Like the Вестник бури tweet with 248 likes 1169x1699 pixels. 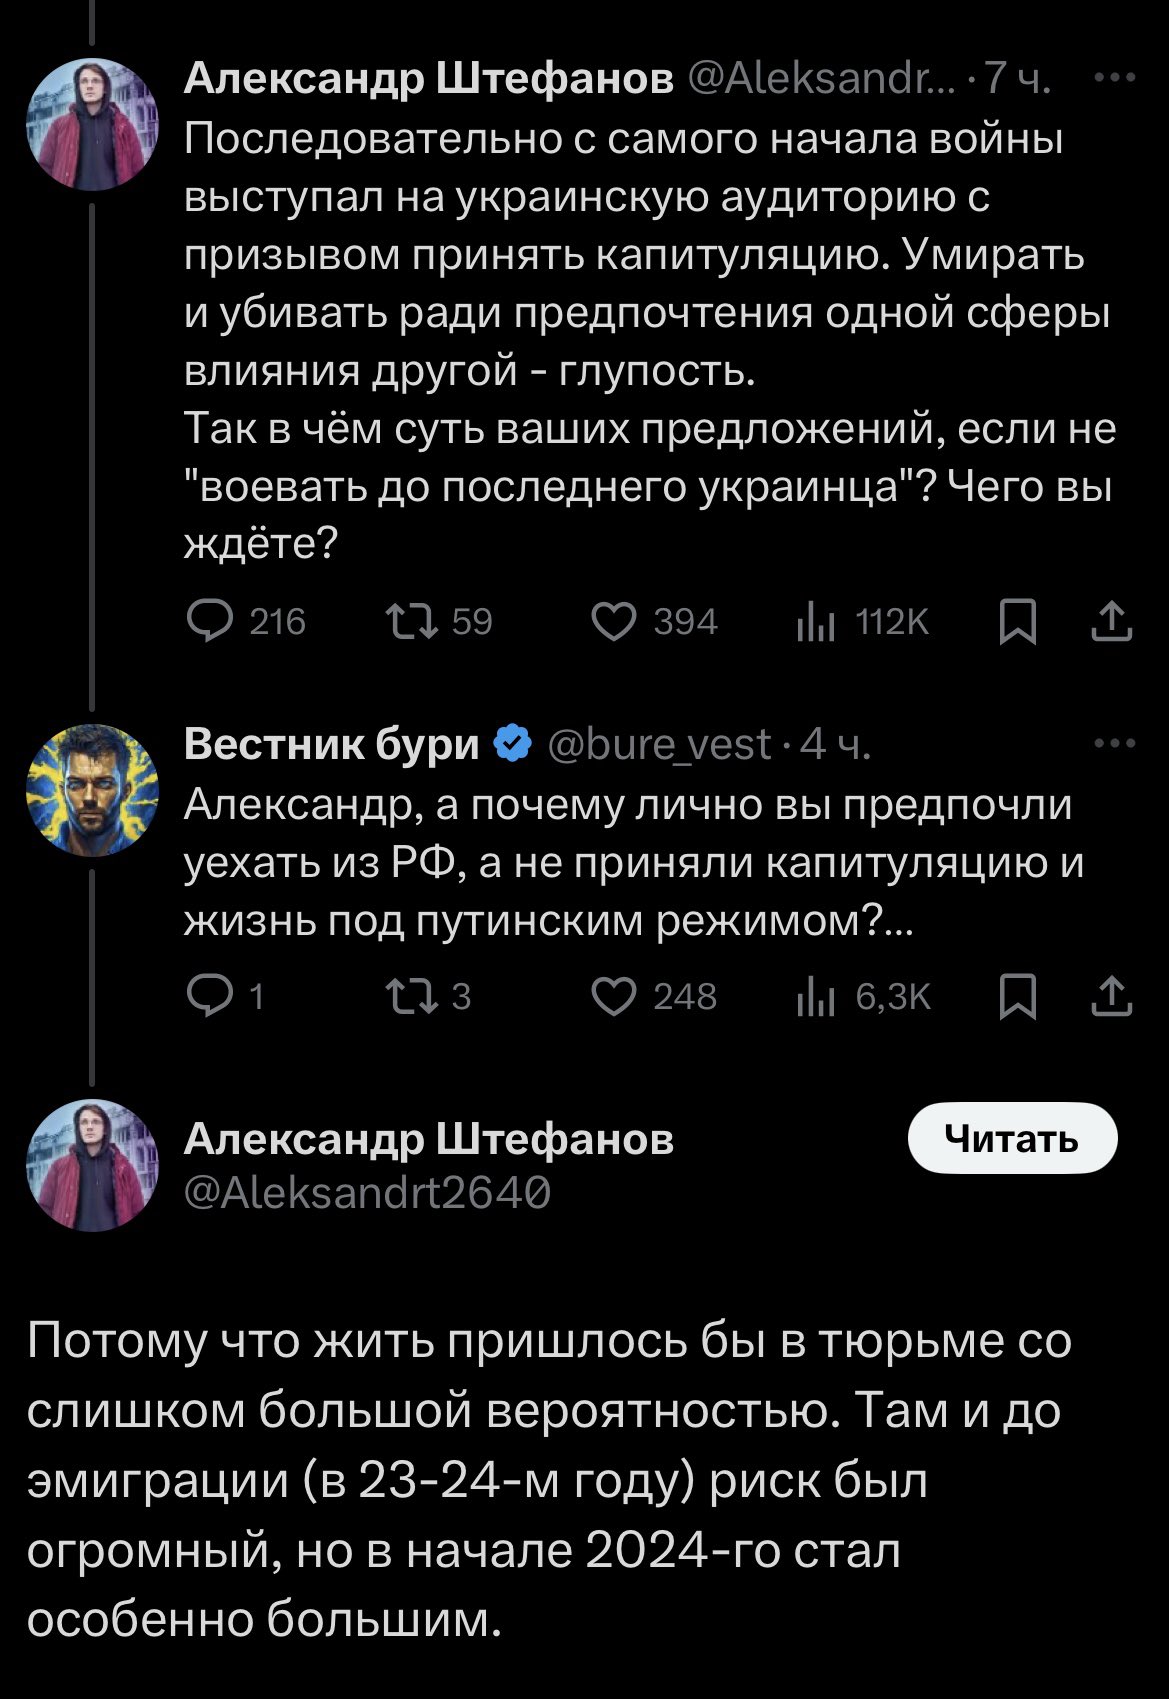(x=613, y=997)
